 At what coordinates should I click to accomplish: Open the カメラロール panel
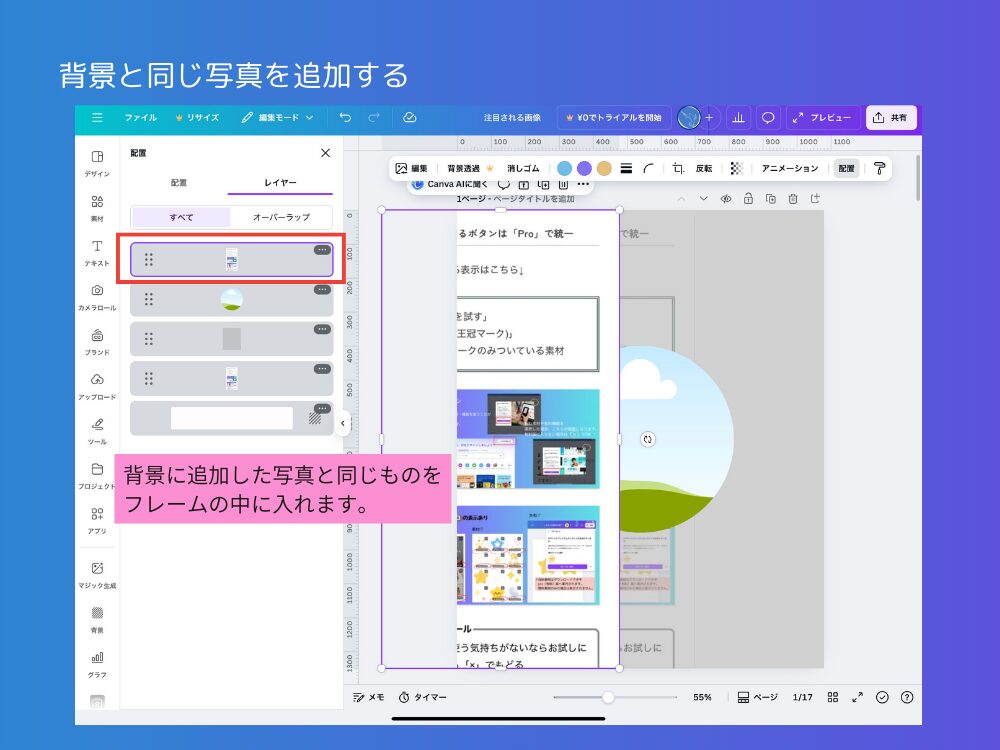[x=96, y=296]
